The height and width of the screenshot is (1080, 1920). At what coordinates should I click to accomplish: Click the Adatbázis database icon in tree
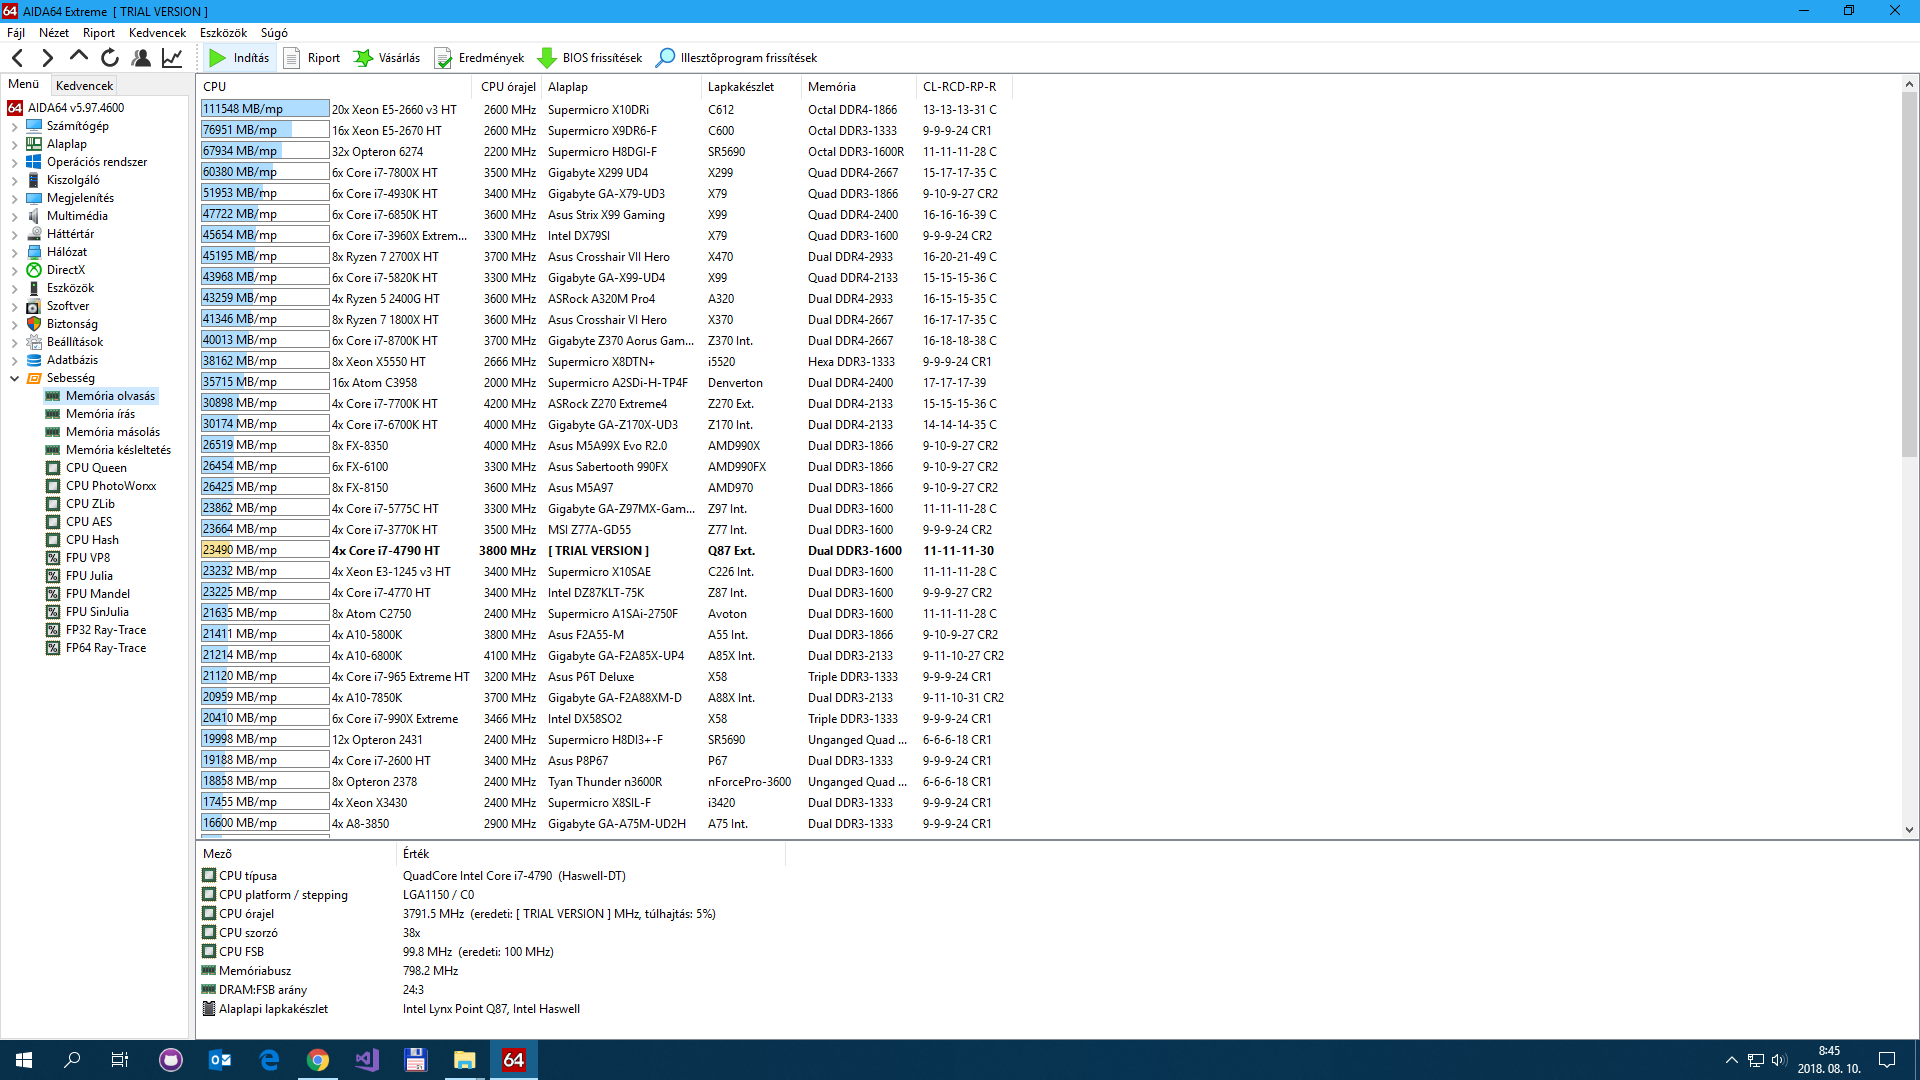tap(34, 360)
